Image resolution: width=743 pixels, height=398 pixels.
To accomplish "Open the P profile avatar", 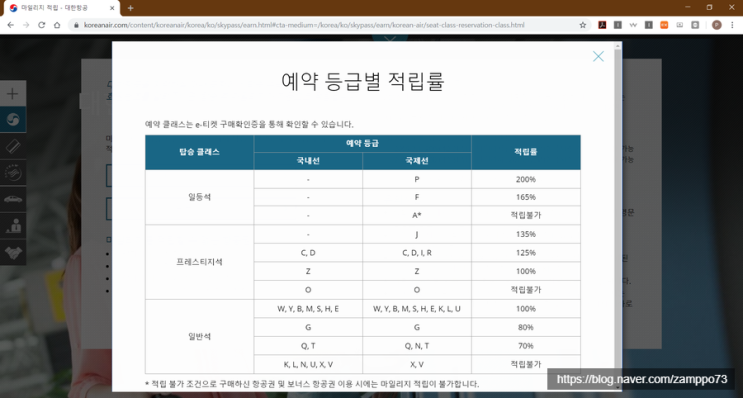I will pyautogui.click(x=717, y=25).
